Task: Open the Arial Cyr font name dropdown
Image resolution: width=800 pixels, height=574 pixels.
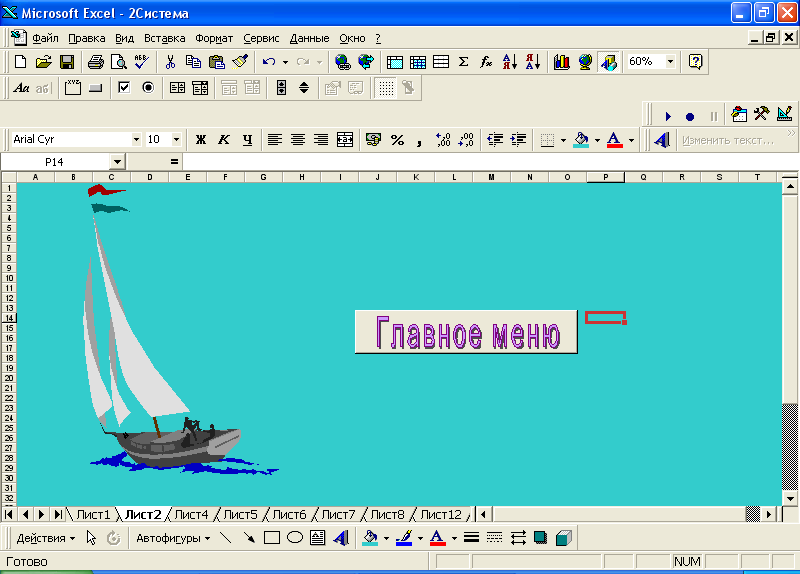Action: point(136,139)
